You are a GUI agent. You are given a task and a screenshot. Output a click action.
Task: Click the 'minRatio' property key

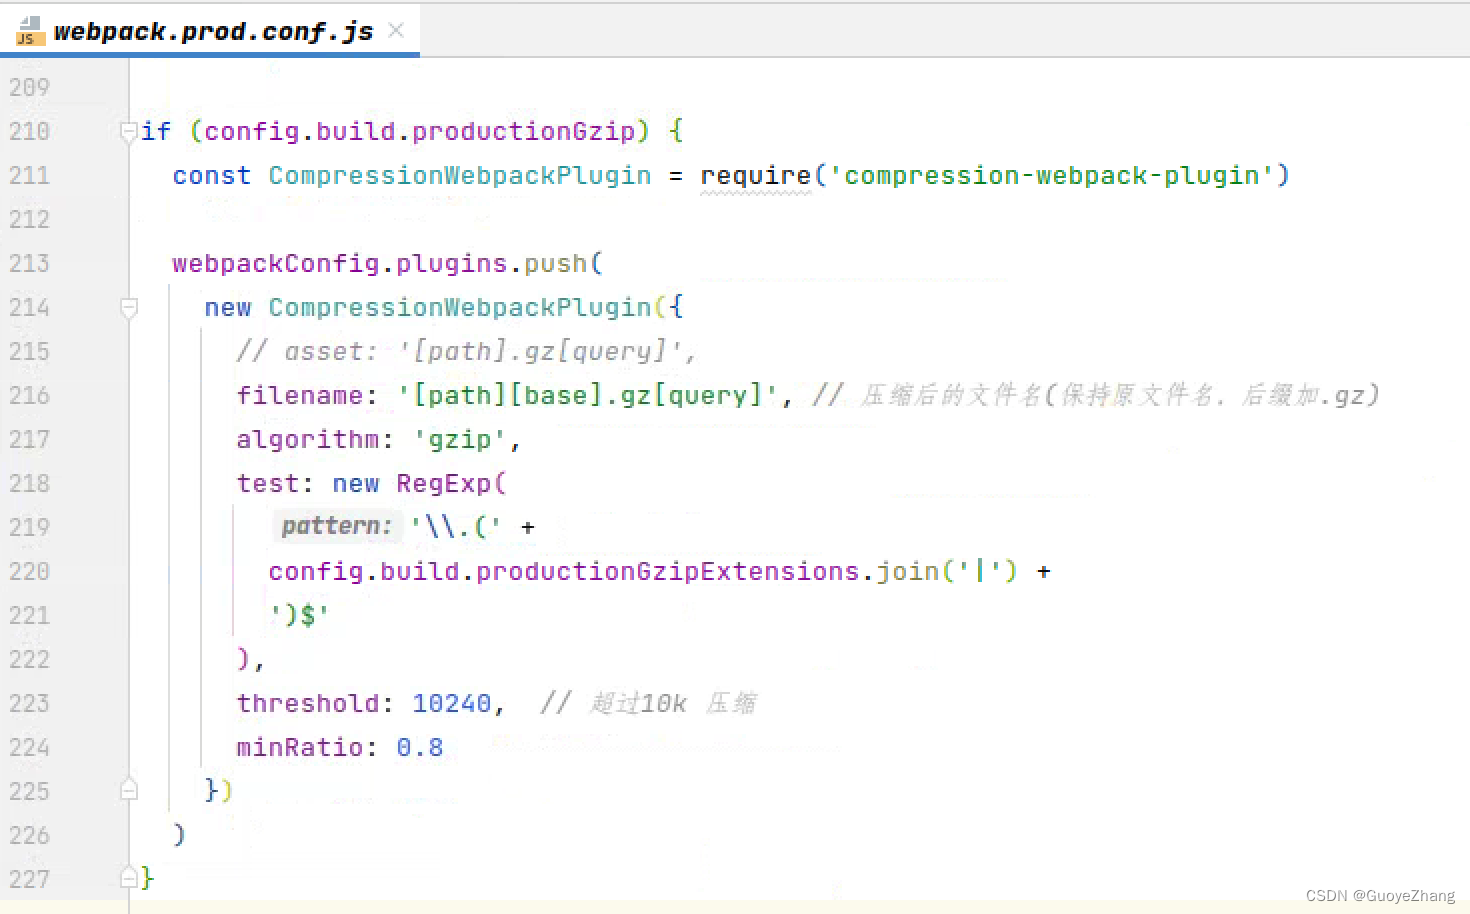tap(299, 748)
